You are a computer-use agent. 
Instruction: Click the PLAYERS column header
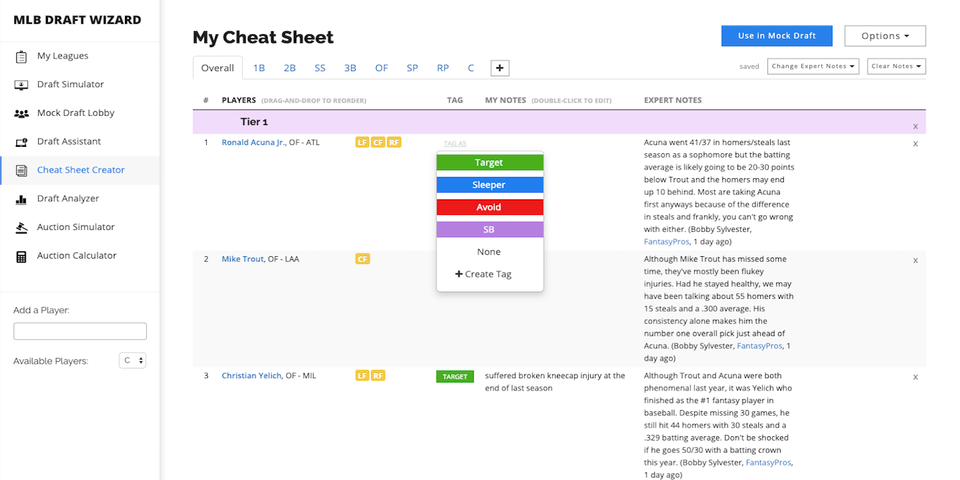(x=239, y=100)
